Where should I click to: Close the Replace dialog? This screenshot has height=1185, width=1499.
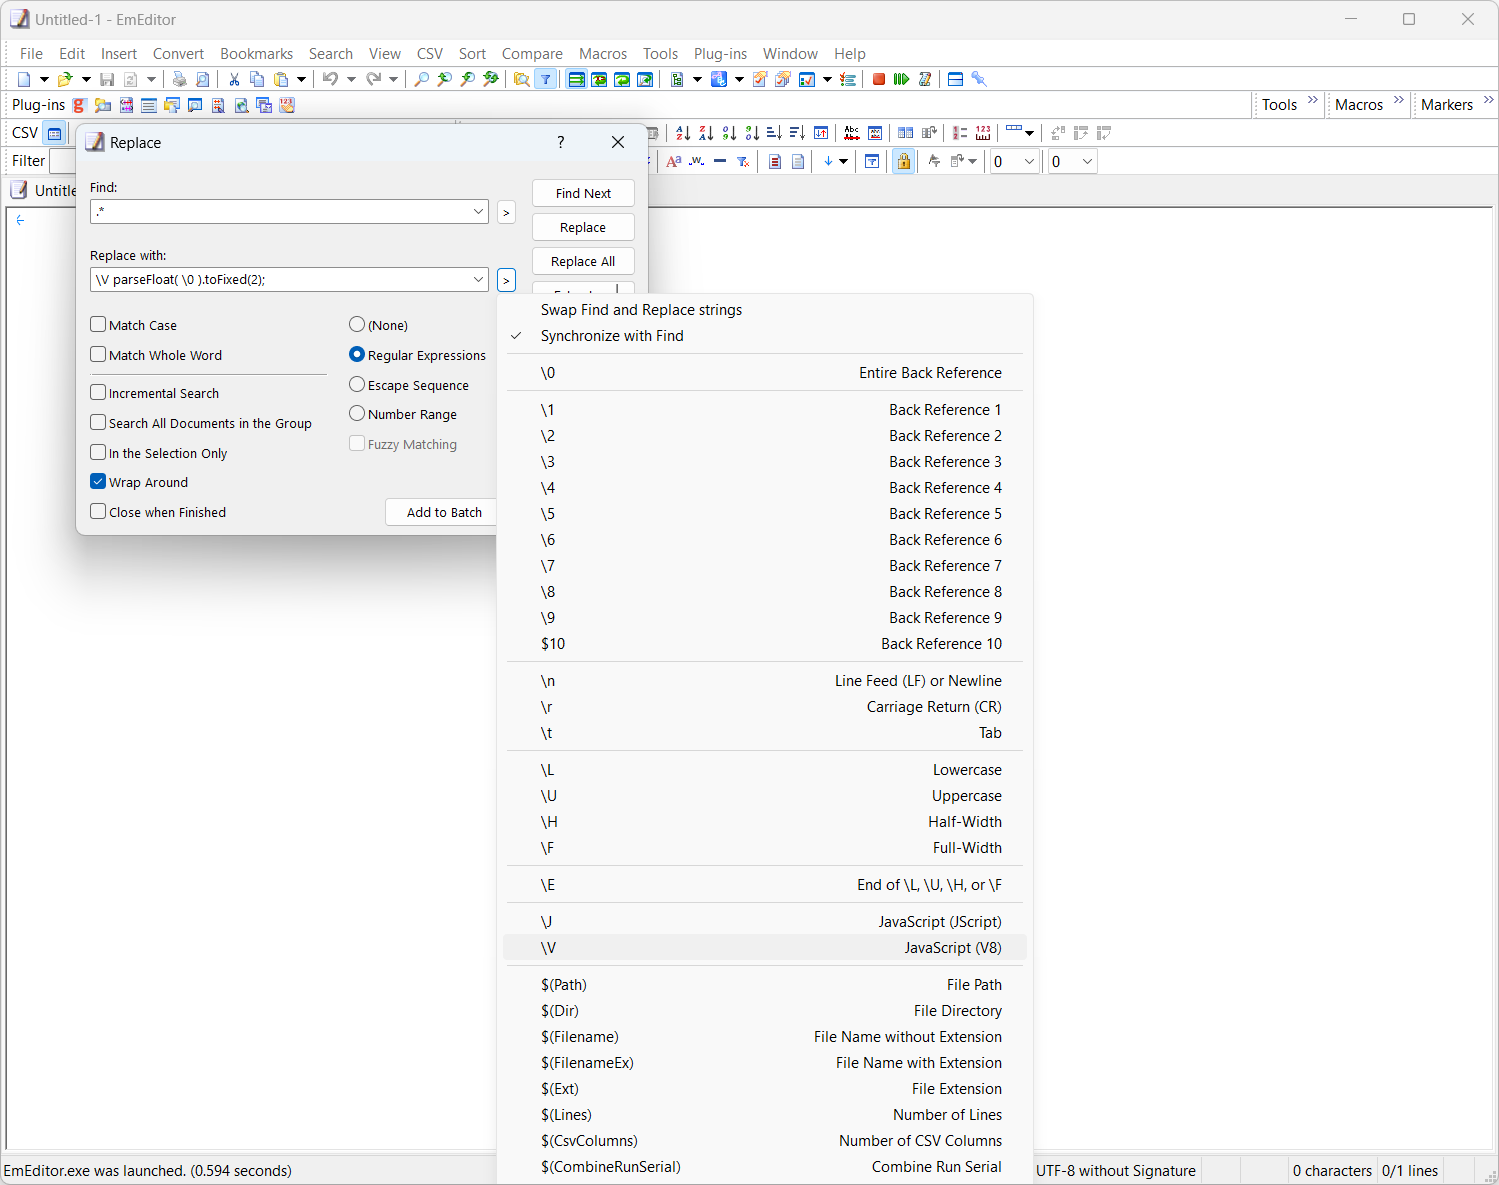coord(618,142)
